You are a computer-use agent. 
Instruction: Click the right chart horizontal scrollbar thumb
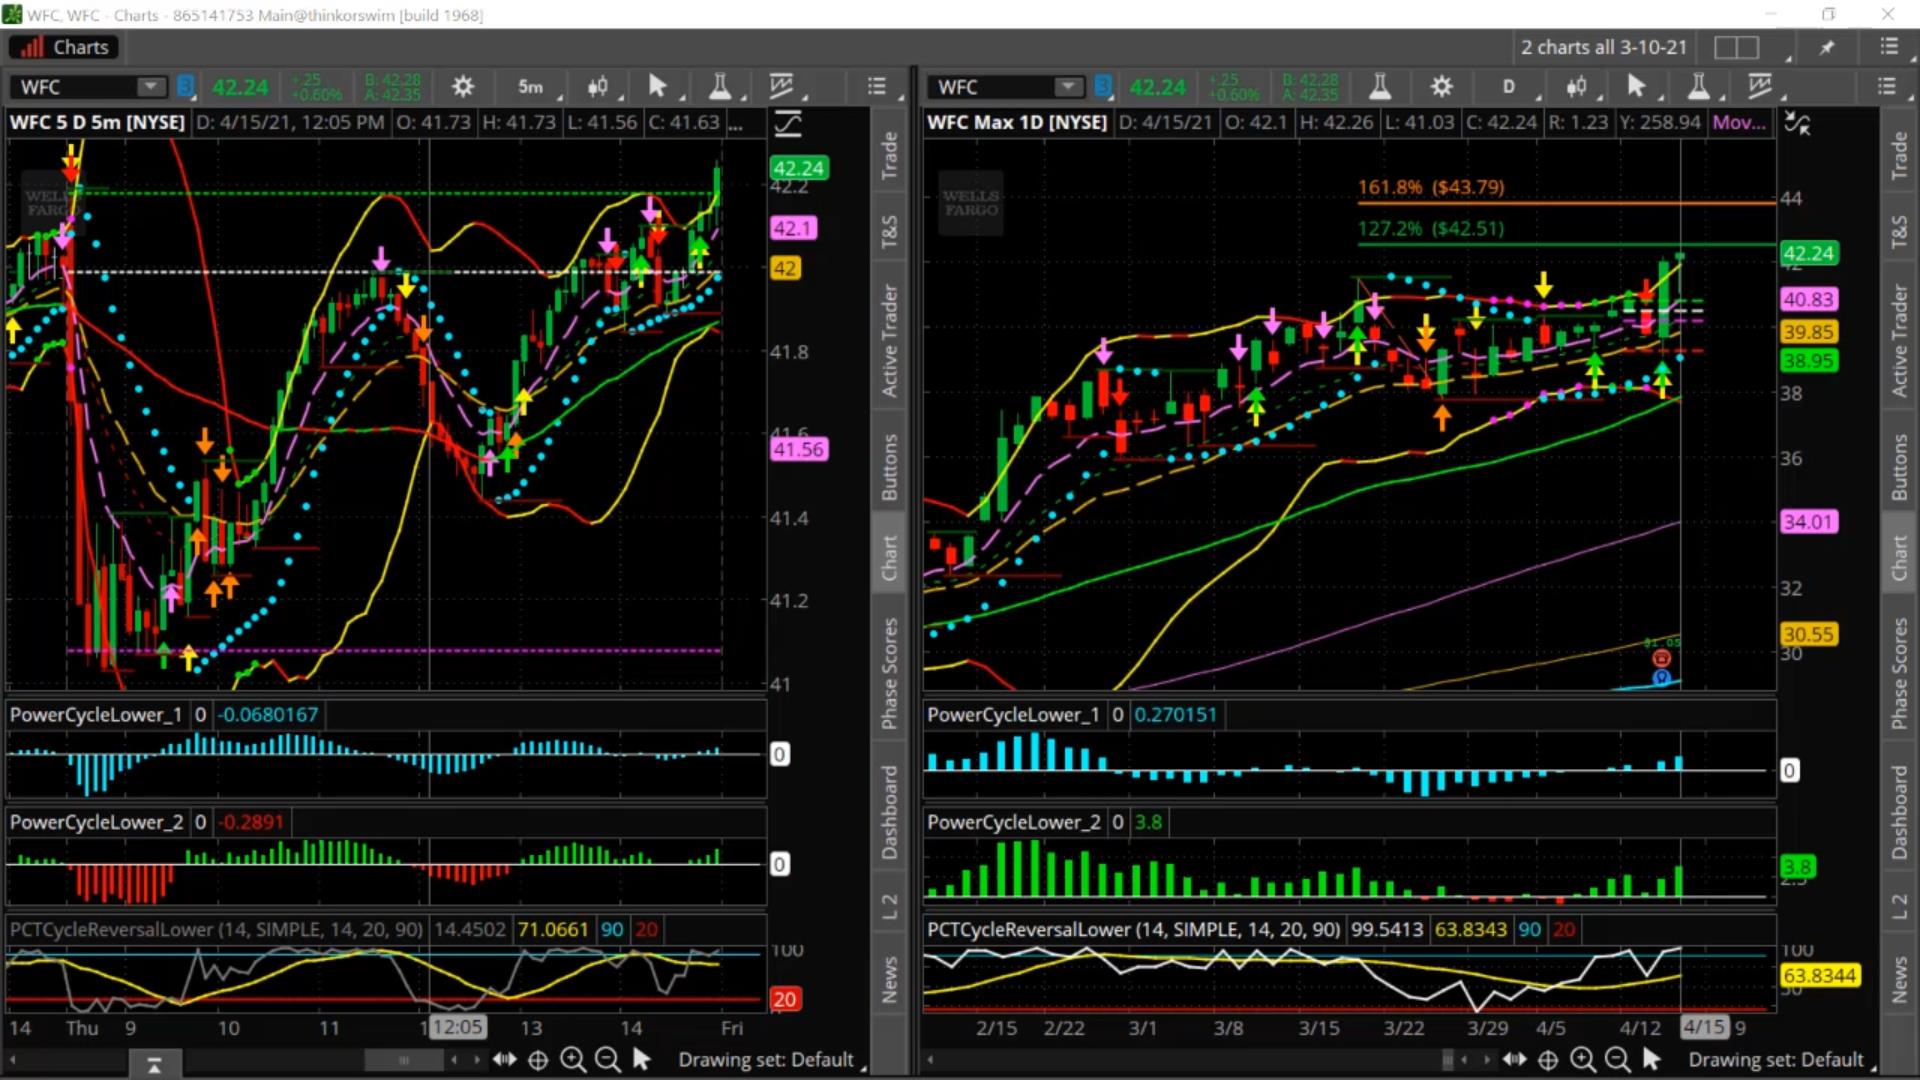point(1448,1060)
